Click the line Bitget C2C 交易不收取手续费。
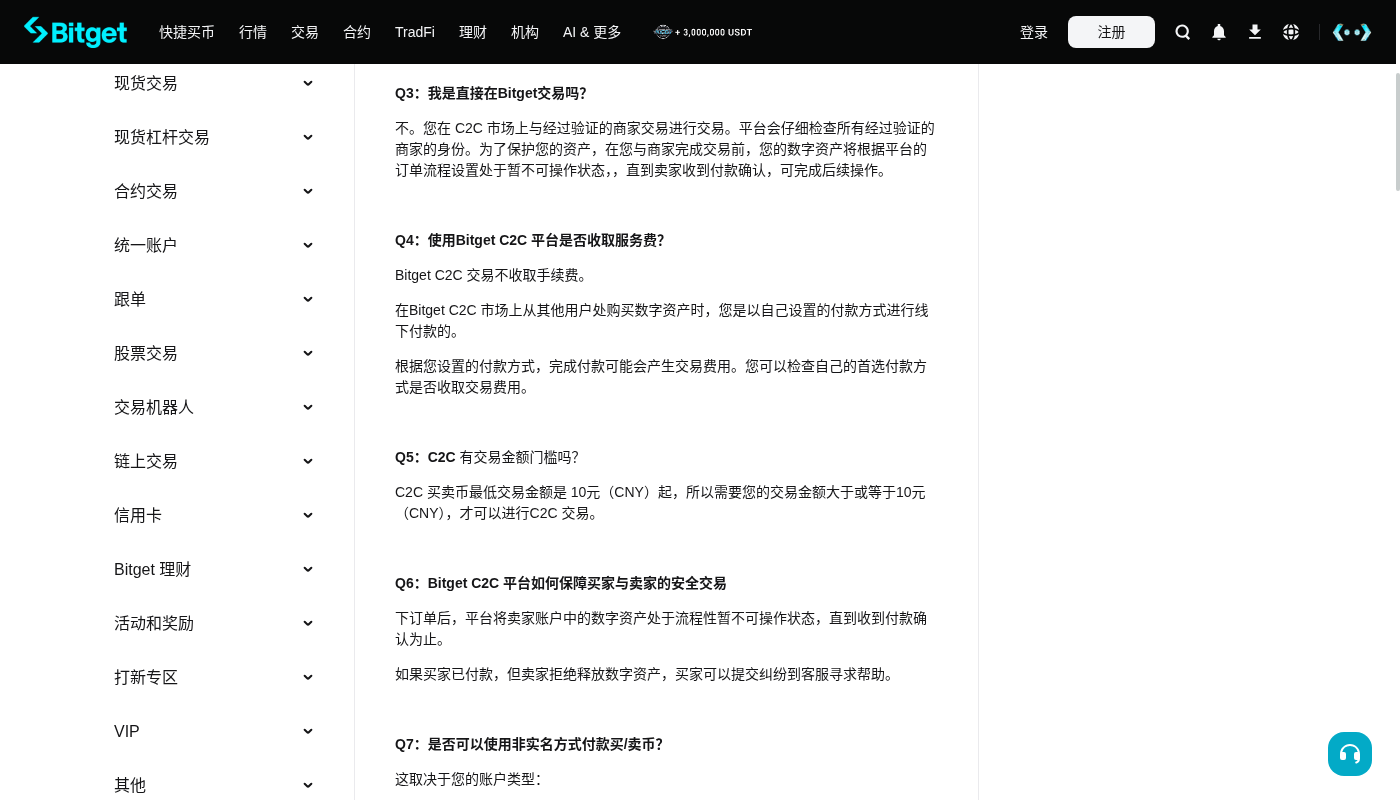Viewport: 1400px width, 800px height. point(492,275)
